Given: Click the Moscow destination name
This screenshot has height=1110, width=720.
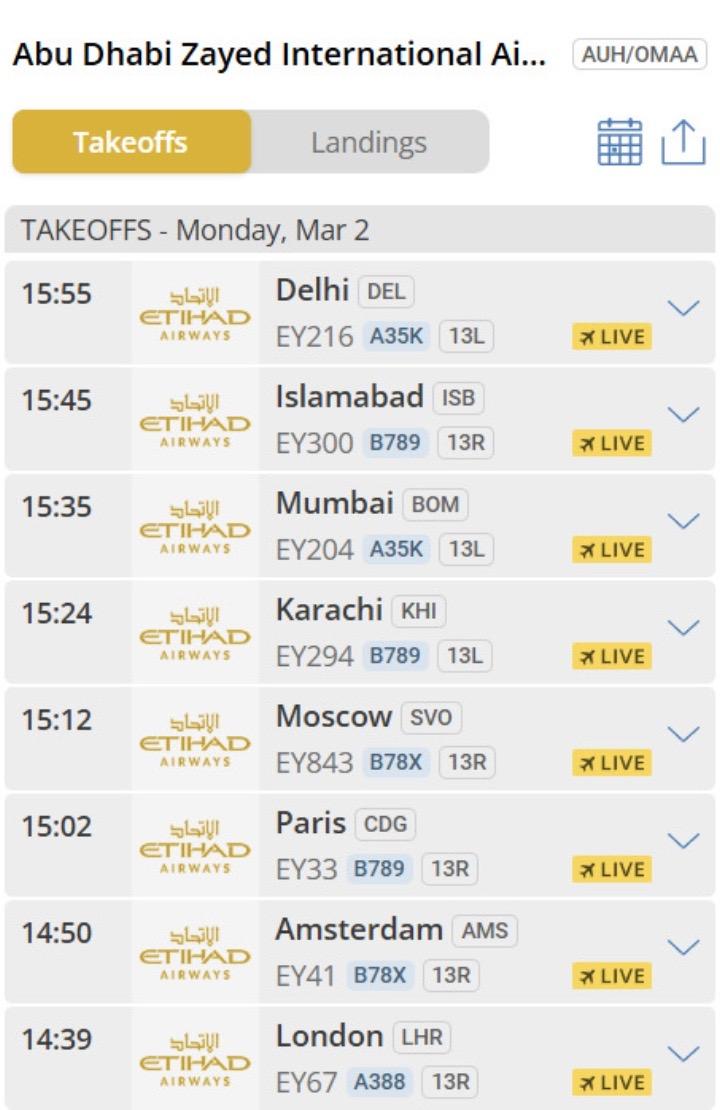Looking at the screenshot, I should (x=334, y=716).
